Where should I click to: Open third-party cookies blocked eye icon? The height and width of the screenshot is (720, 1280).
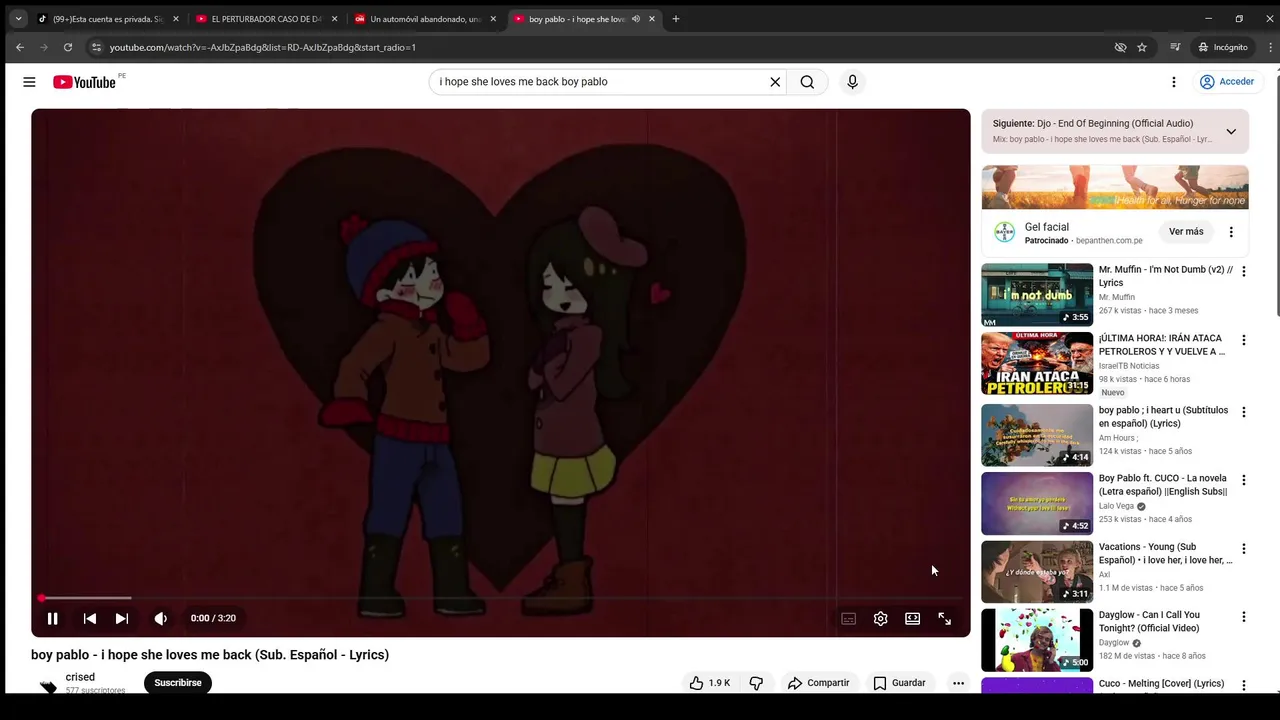click(x=1120, y=47)
